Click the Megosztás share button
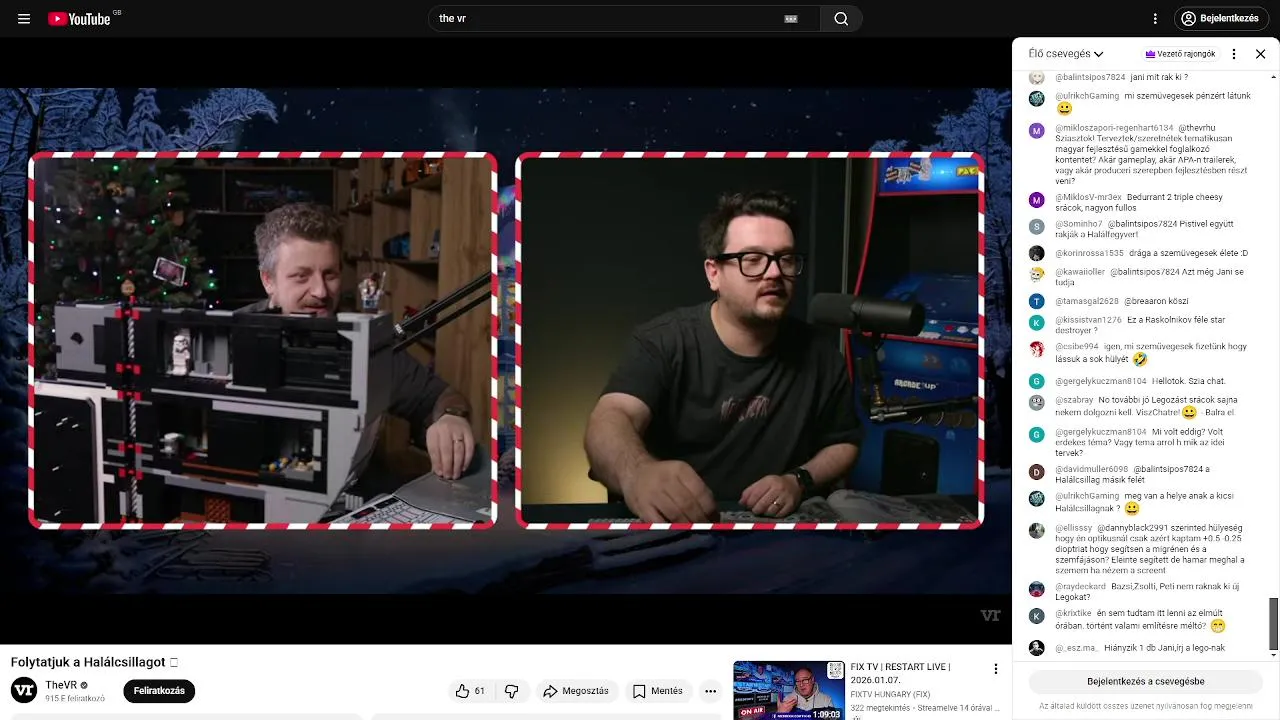 pyautogui.click(x=576, y=691)
